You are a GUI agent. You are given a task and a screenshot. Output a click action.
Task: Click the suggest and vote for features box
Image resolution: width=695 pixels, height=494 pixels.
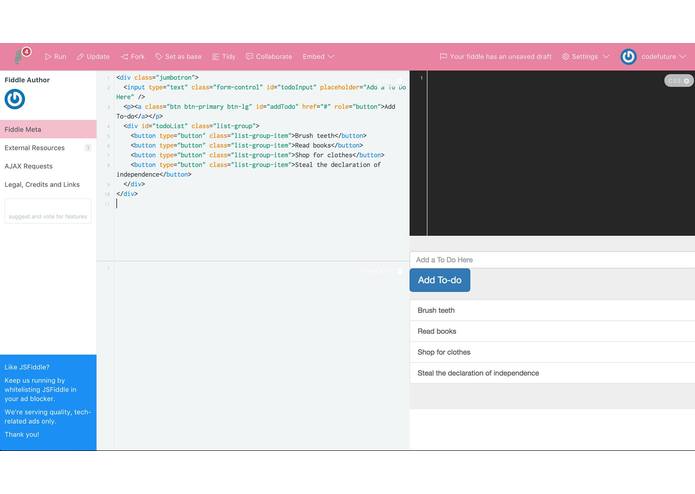[x=48, y=211]
